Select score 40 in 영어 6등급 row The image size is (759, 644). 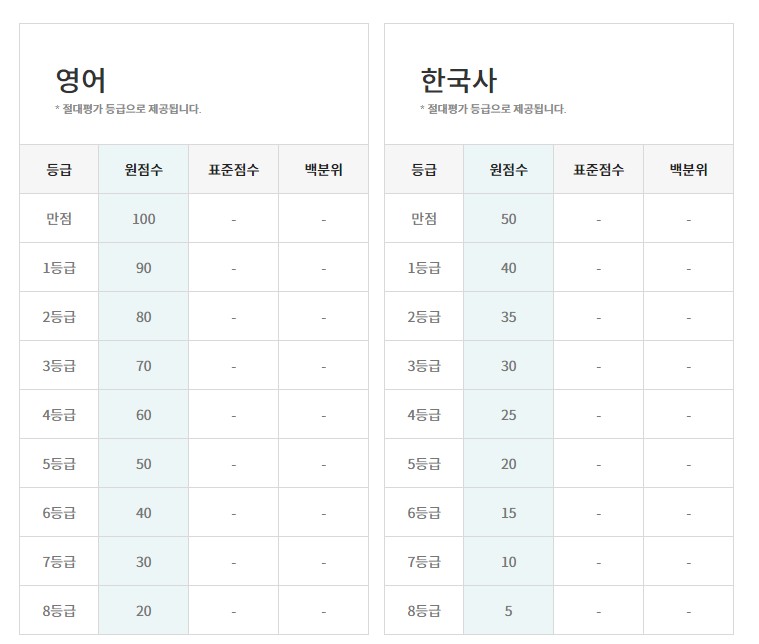(144, 513)
